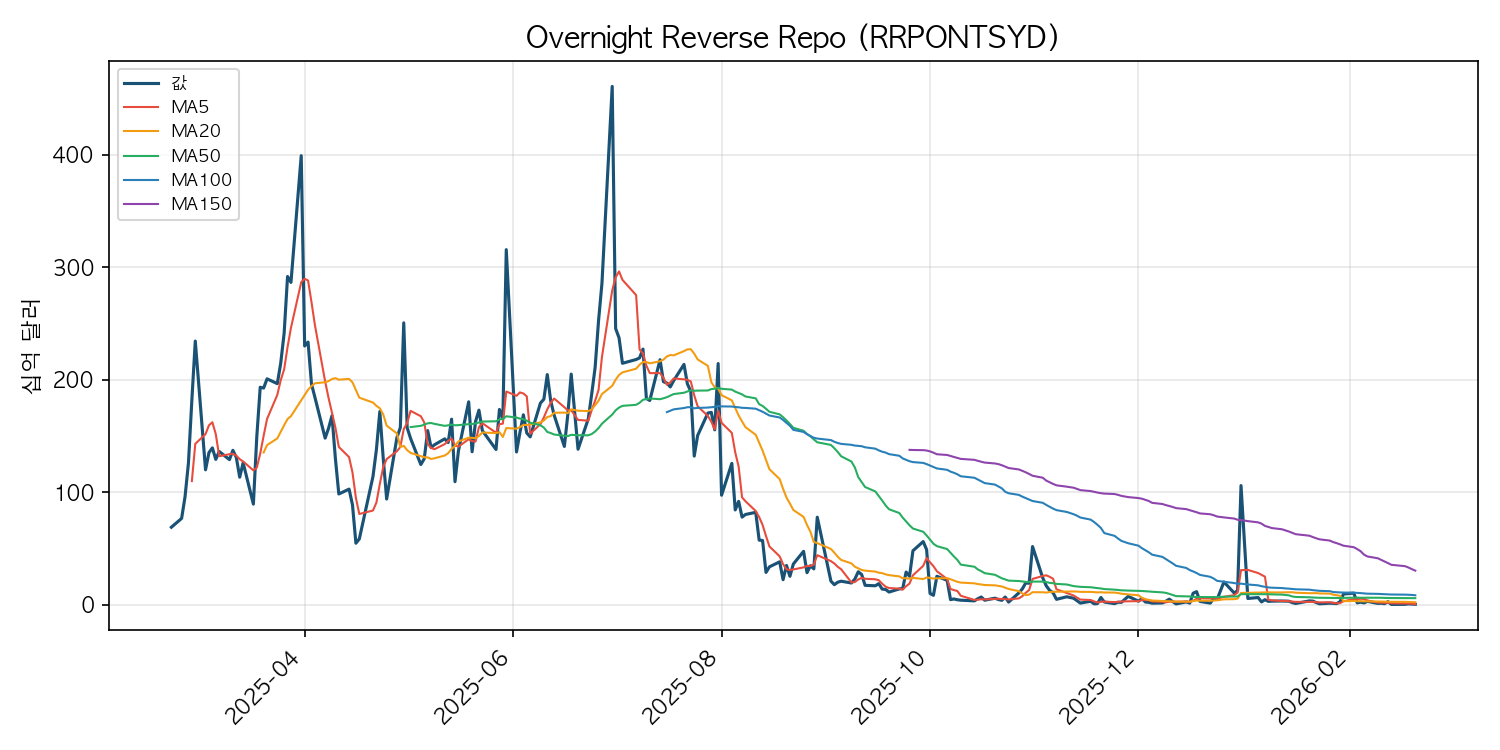This screenshot has height=750, width=1500.
Task: Click the left start of purple MA150 line
Action: click(x=908, y=450)
